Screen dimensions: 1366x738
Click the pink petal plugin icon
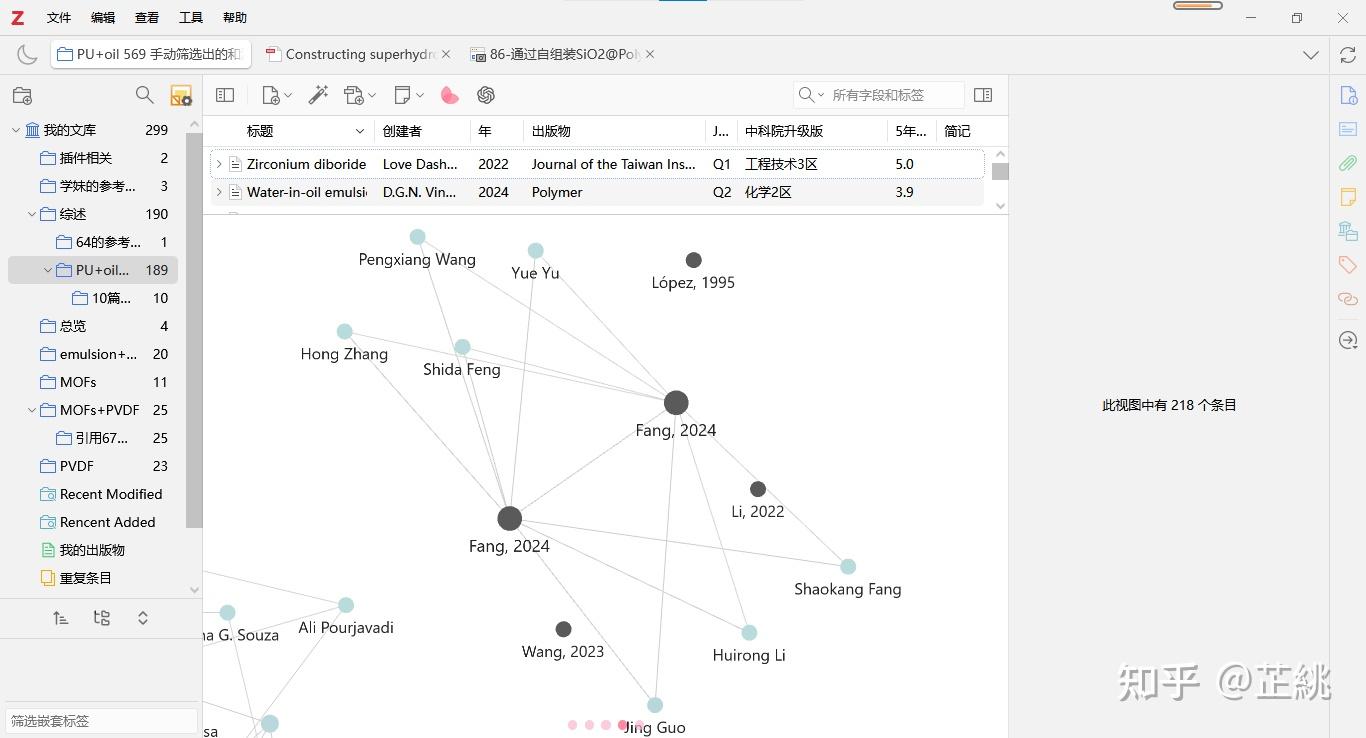coord(450,95)
